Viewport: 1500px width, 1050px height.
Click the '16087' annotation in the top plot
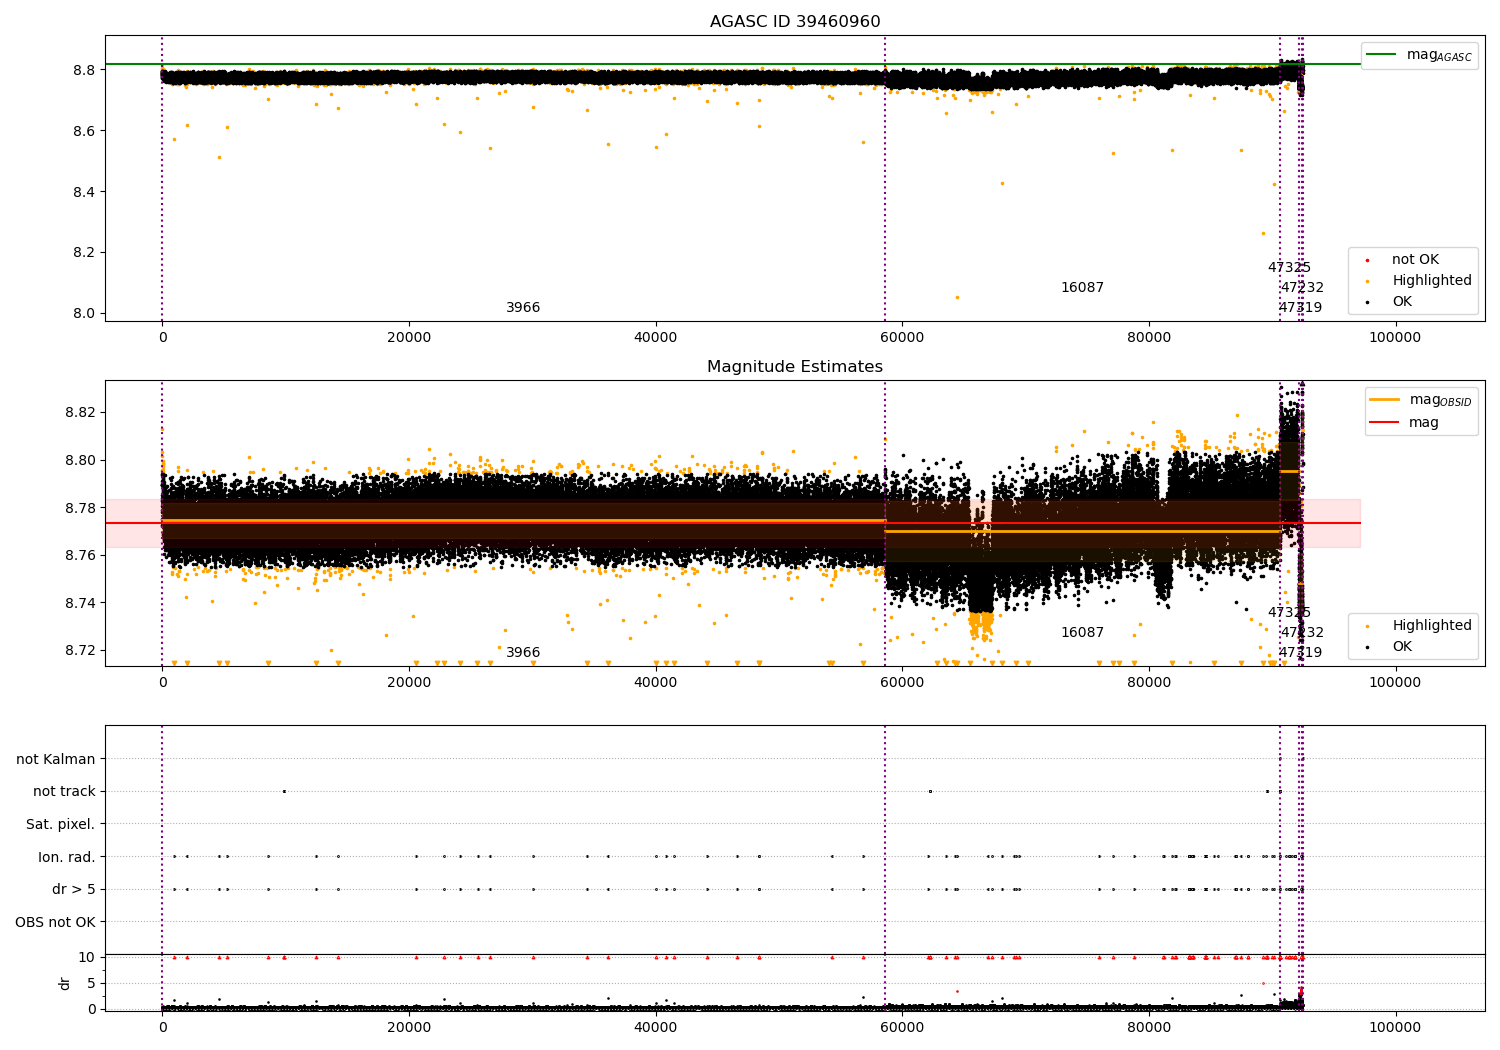coord(1082,288)
